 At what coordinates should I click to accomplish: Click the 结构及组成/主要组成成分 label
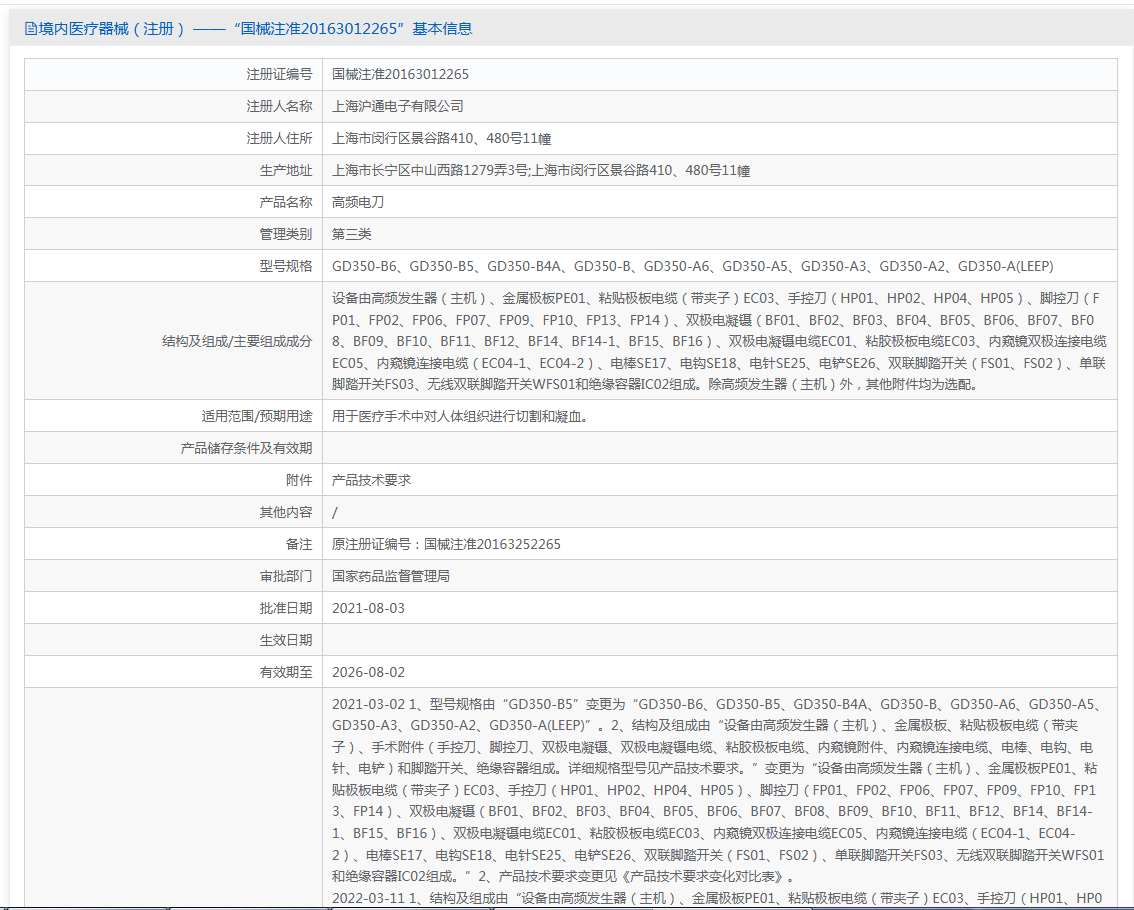237,341
